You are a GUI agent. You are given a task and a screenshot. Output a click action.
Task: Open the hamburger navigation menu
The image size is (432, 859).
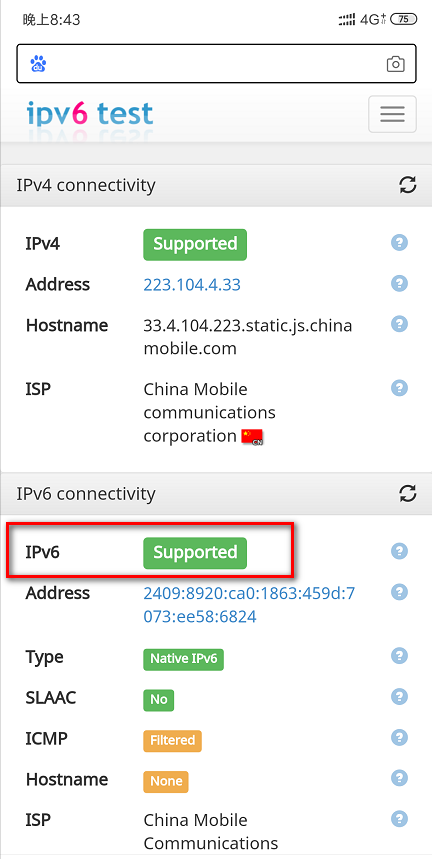392,114
